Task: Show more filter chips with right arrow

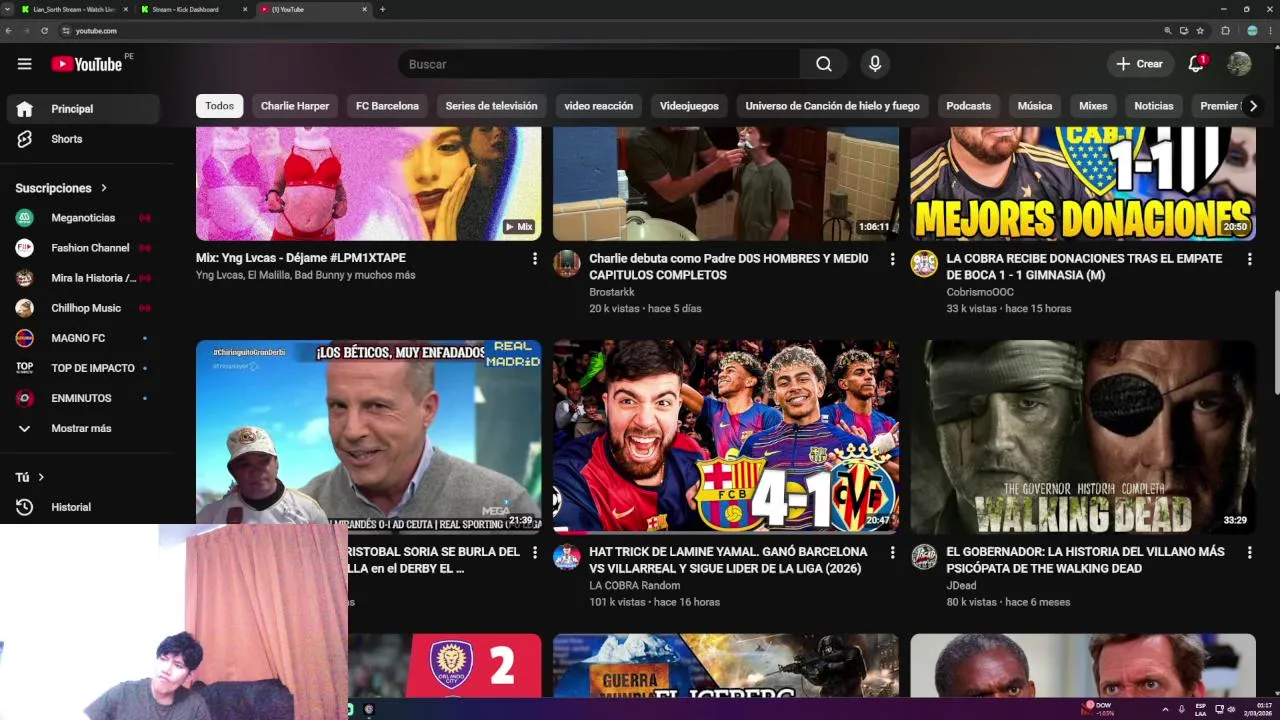Action: tap(1252, 106)
